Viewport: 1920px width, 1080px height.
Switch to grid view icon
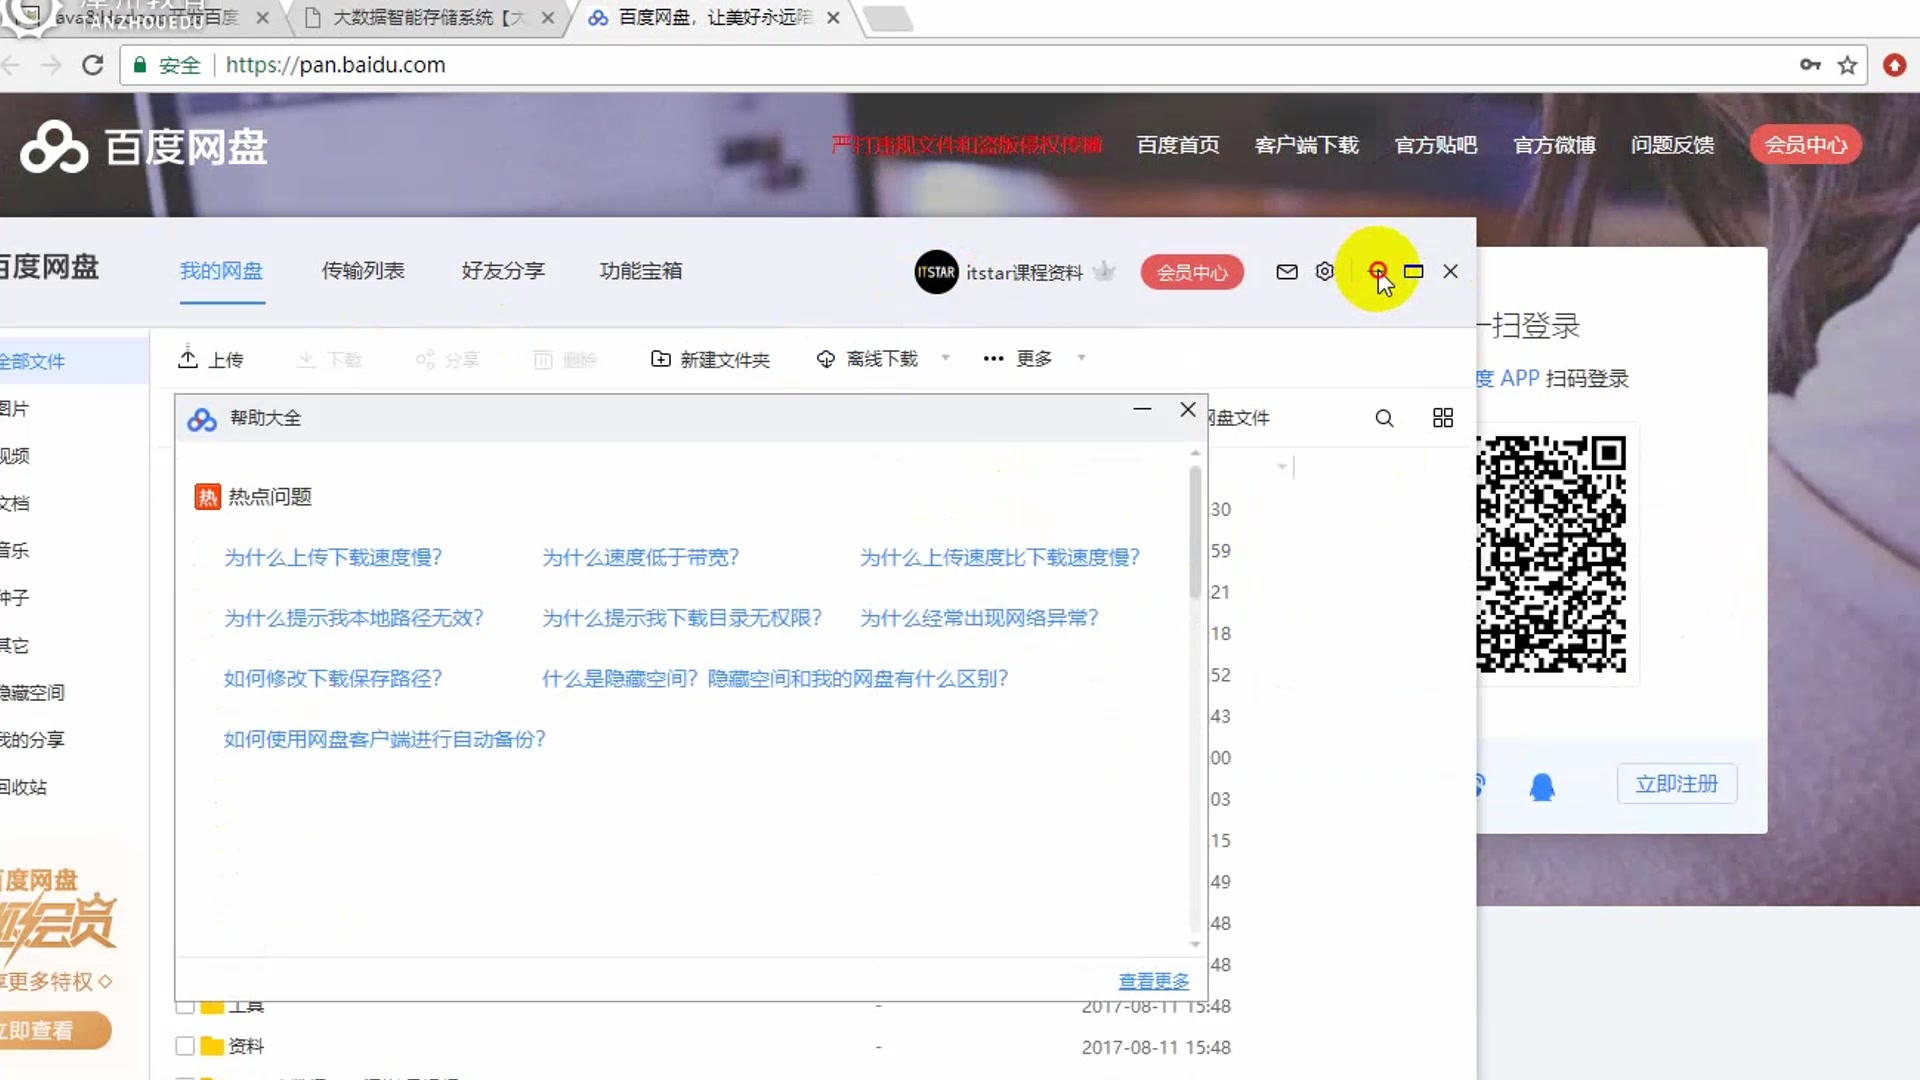(x=1443, y=418)
